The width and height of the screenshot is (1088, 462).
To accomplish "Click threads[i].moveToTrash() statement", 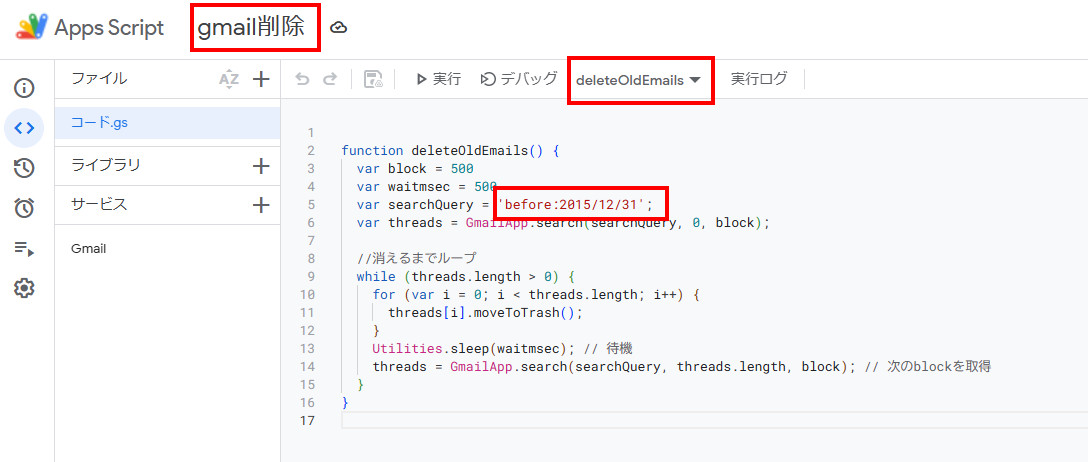I will [x=485, y=313].
